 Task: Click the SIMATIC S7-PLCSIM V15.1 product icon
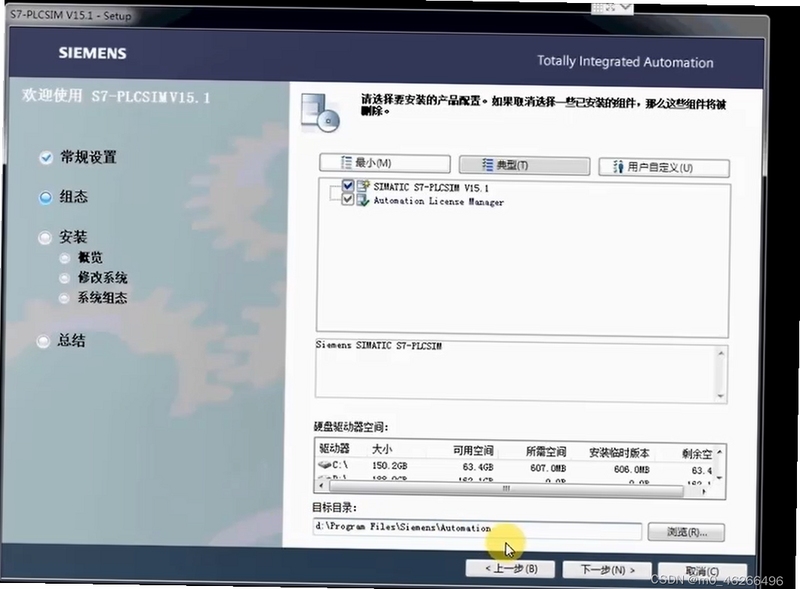pos(363,186)
